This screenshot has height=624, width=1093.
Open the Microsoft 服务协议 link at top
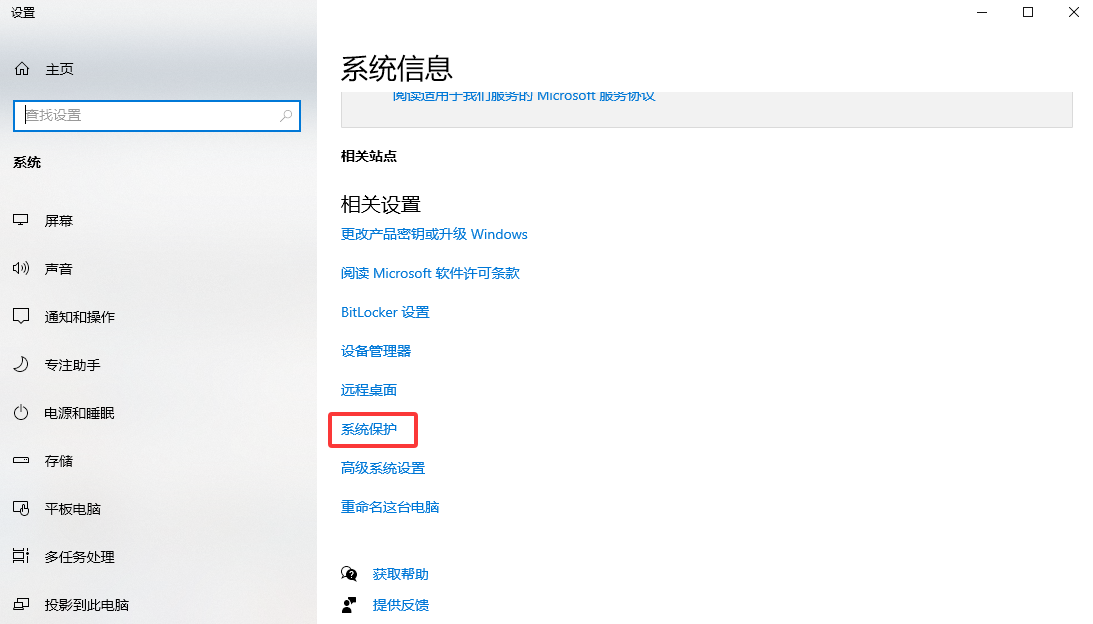pyautogui.click(x=523, y=96)
